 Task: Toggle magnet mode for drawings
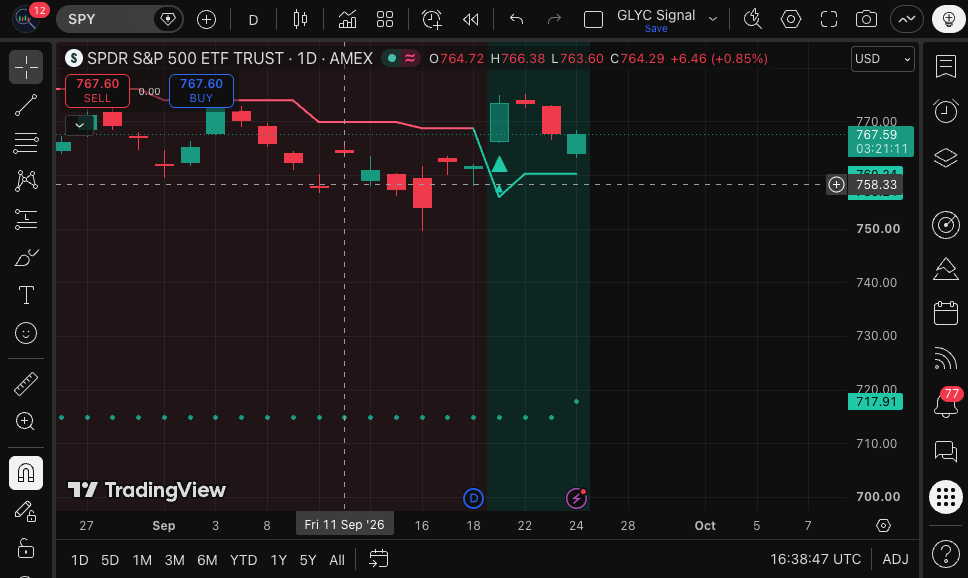point(26,473)
